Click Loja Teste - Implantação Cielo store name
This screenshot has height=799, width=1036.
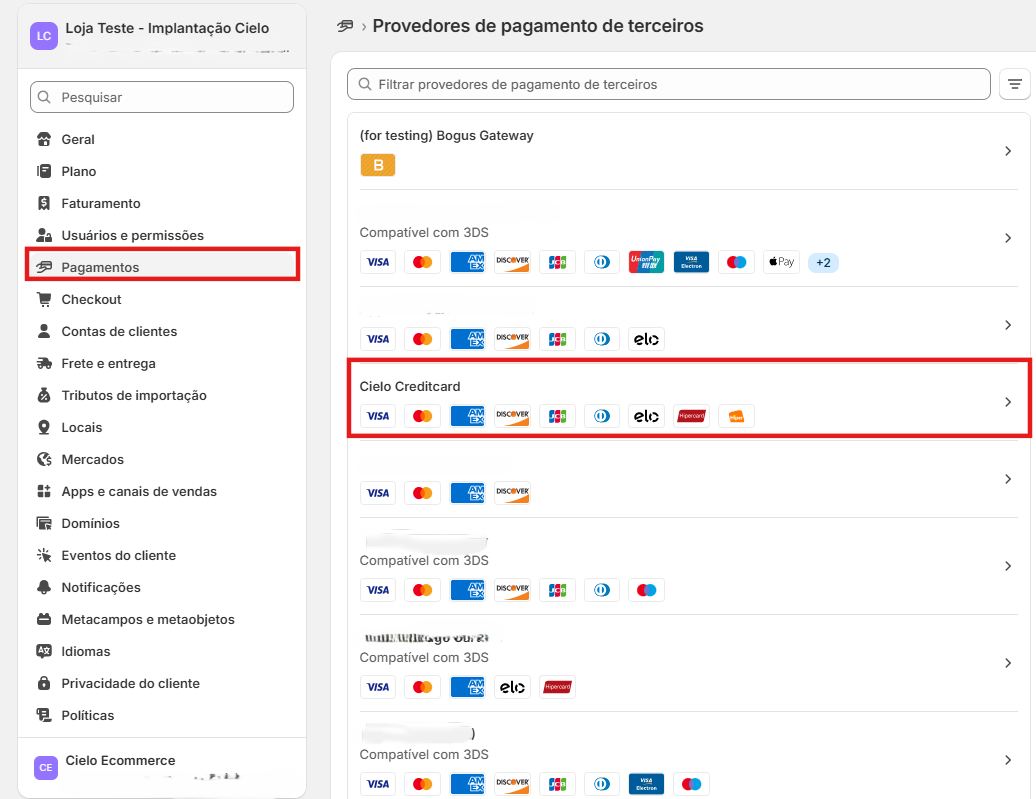(167, 28)
